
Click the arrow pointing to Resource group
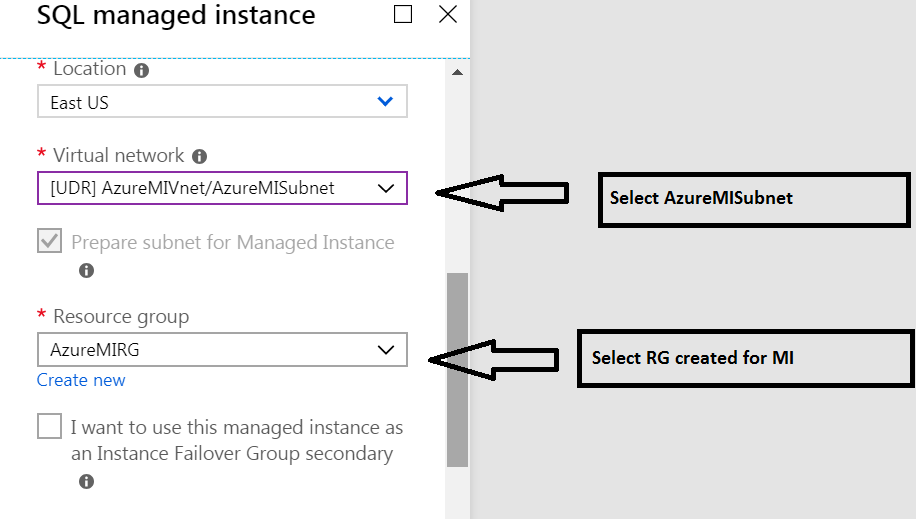point(494,360)
